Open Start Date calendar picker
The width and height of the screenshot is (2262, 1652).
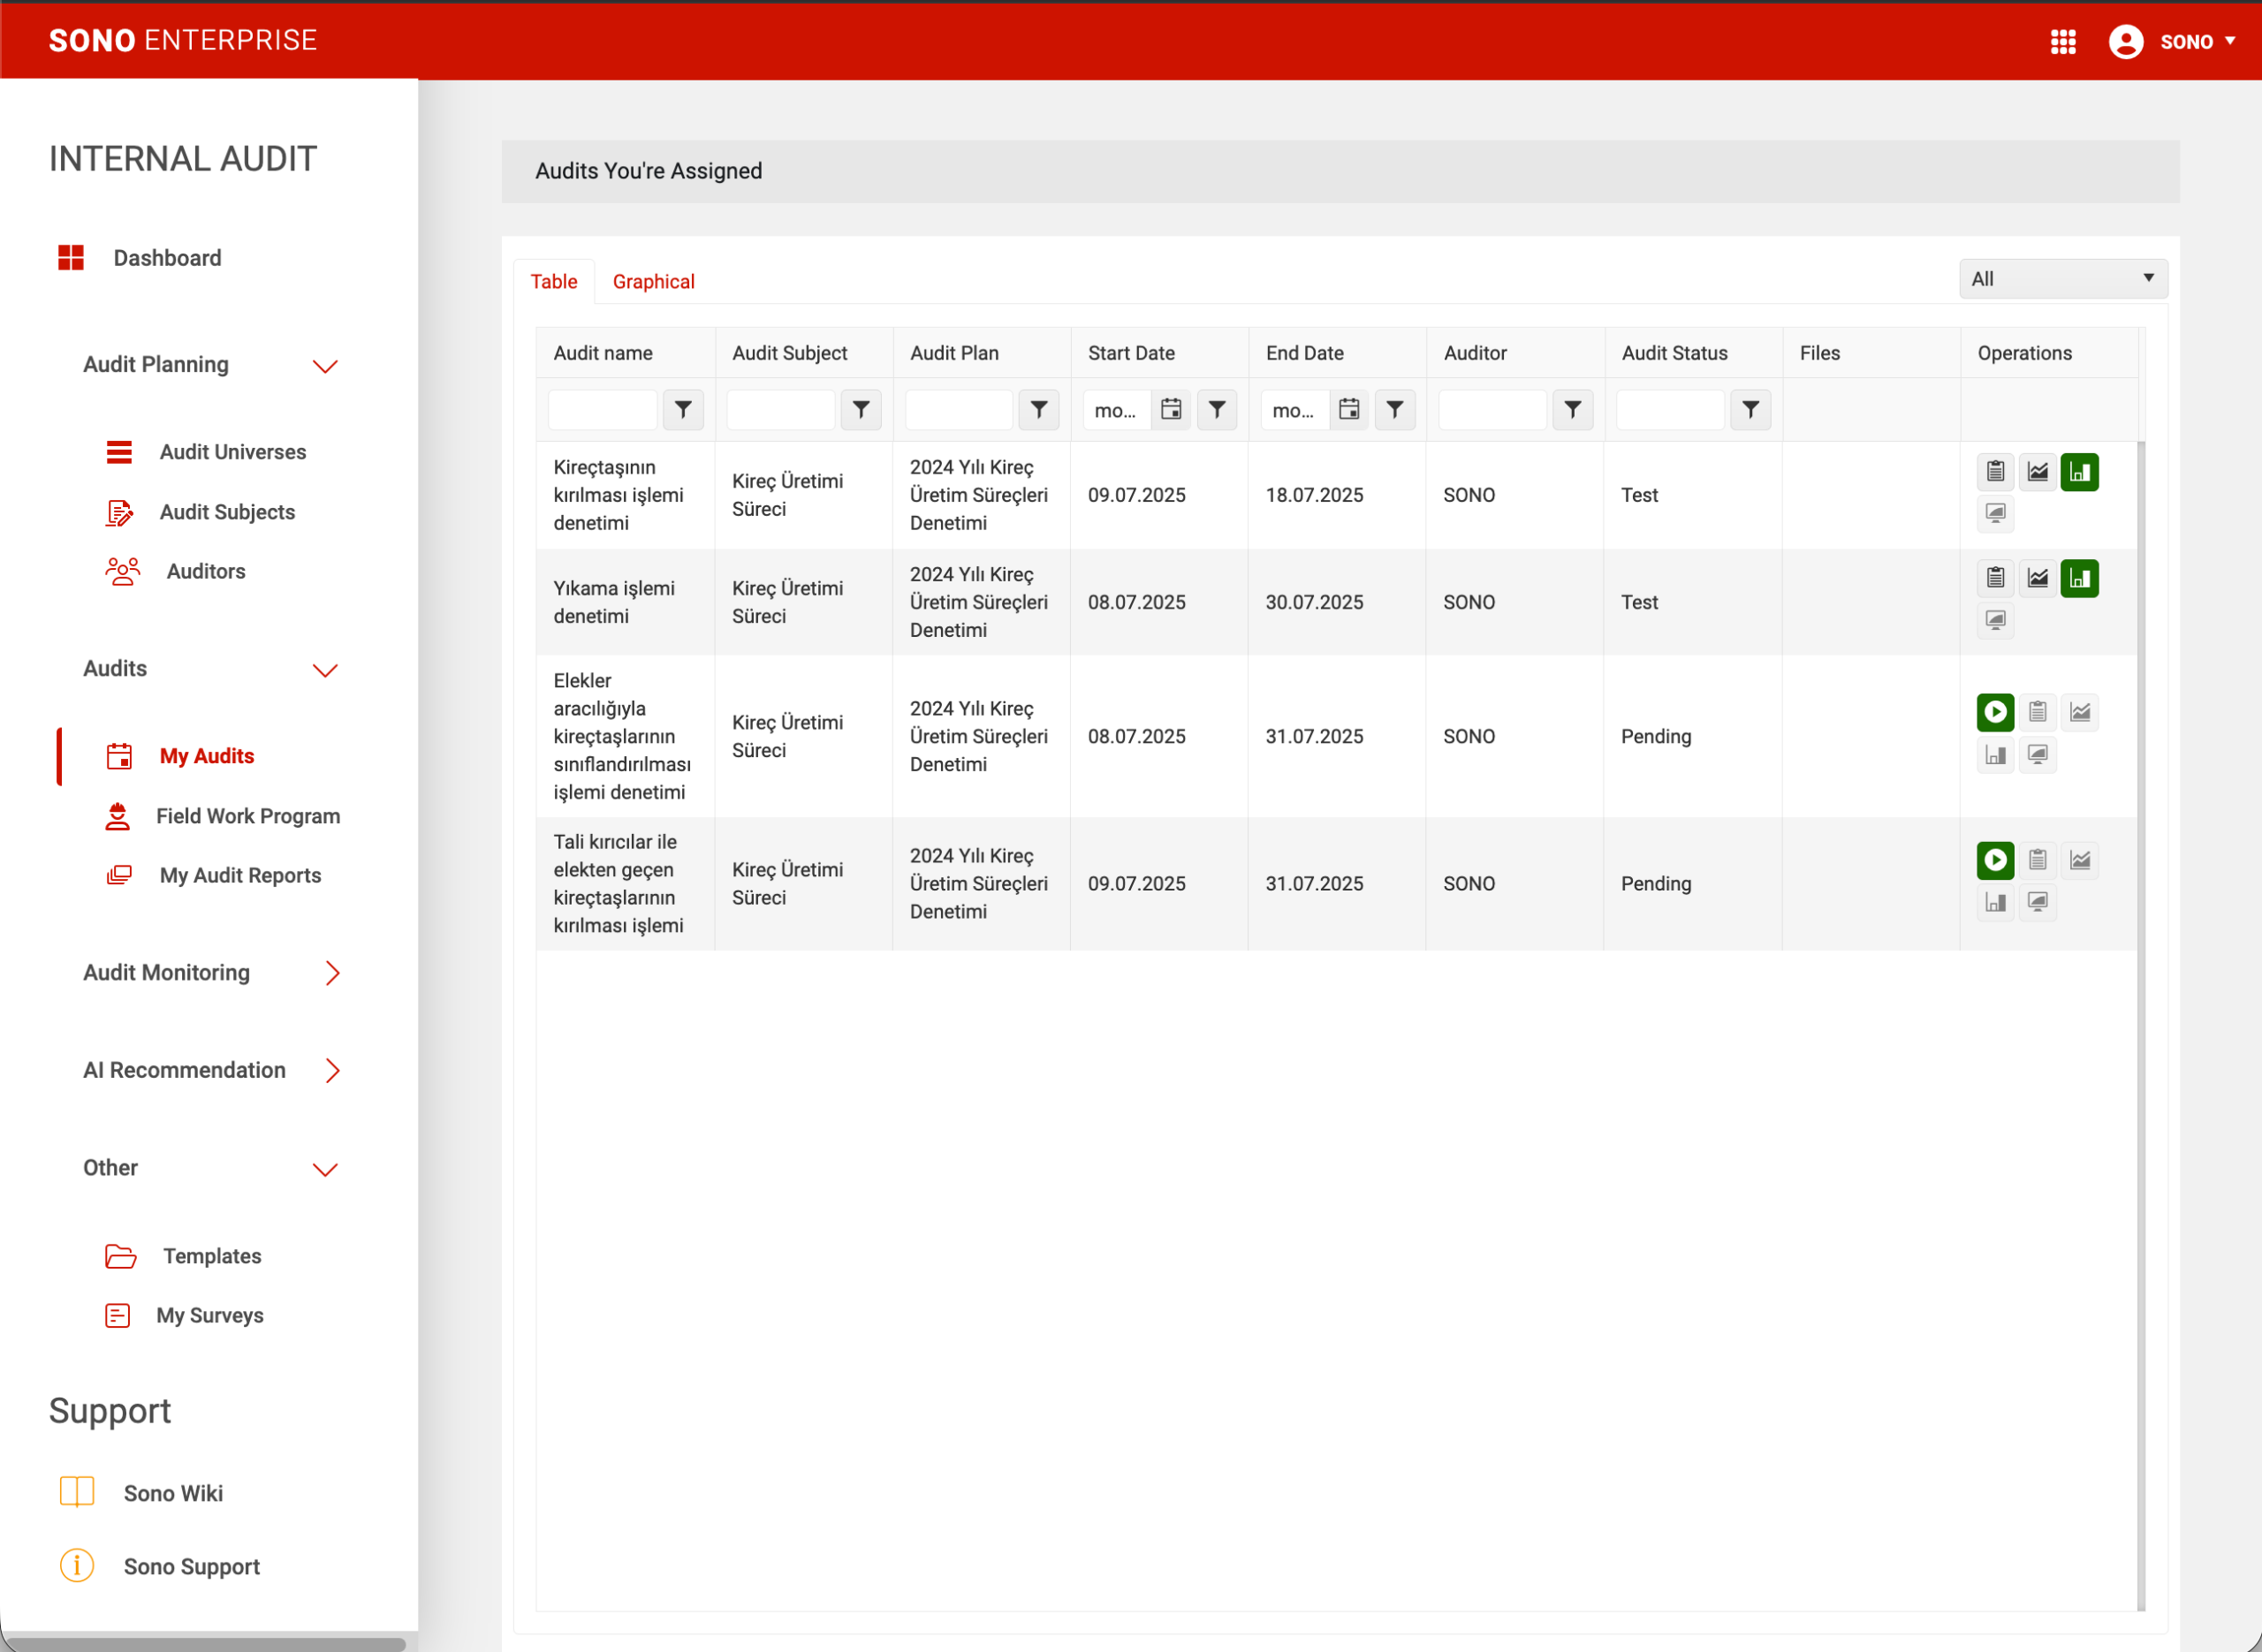[x=1170, y=410]
